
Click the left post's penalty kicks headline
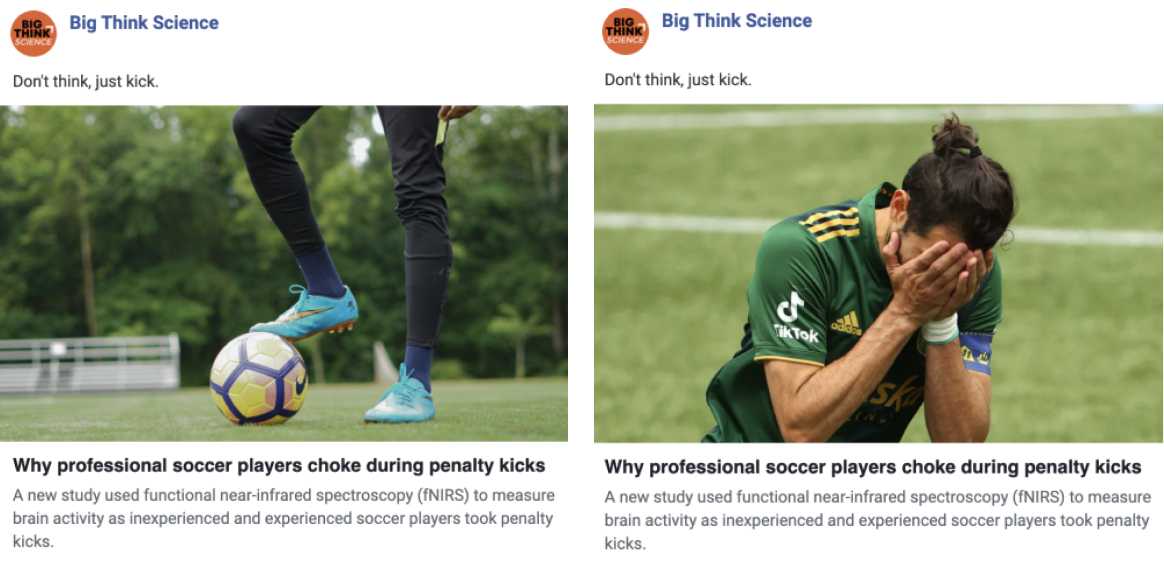click(279, 465)
